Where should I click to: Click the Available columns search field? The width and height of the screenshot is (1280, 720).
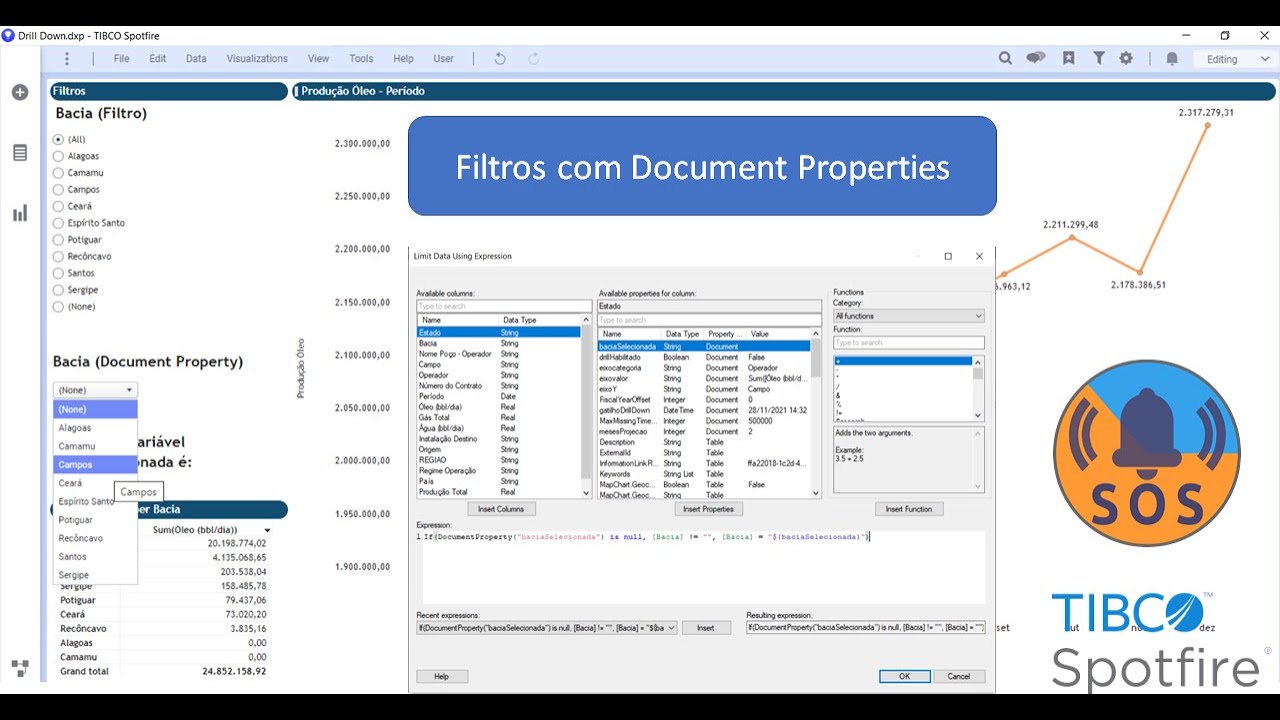504,306
